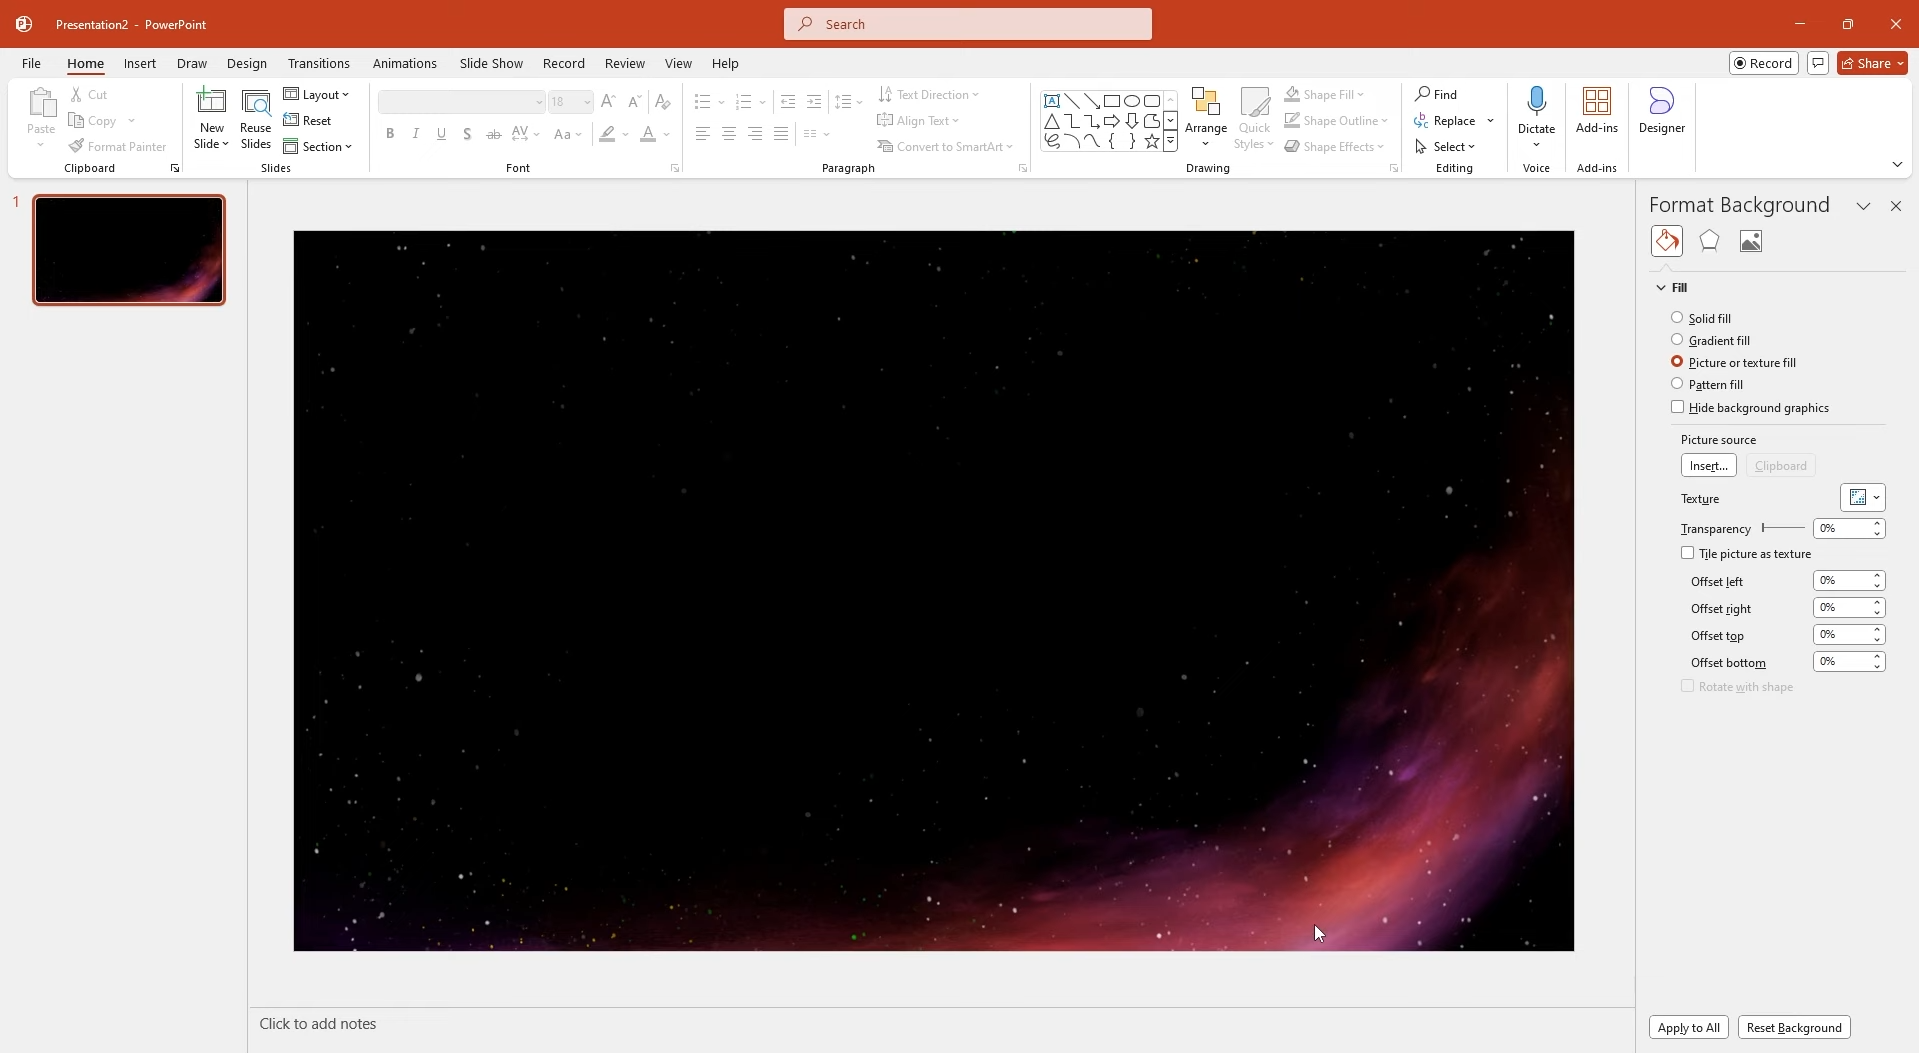The height and width of the screenshot is (1053, 1919).
Task: Select the Picture icon in Format Background pane
Action: coord(1753,241)
